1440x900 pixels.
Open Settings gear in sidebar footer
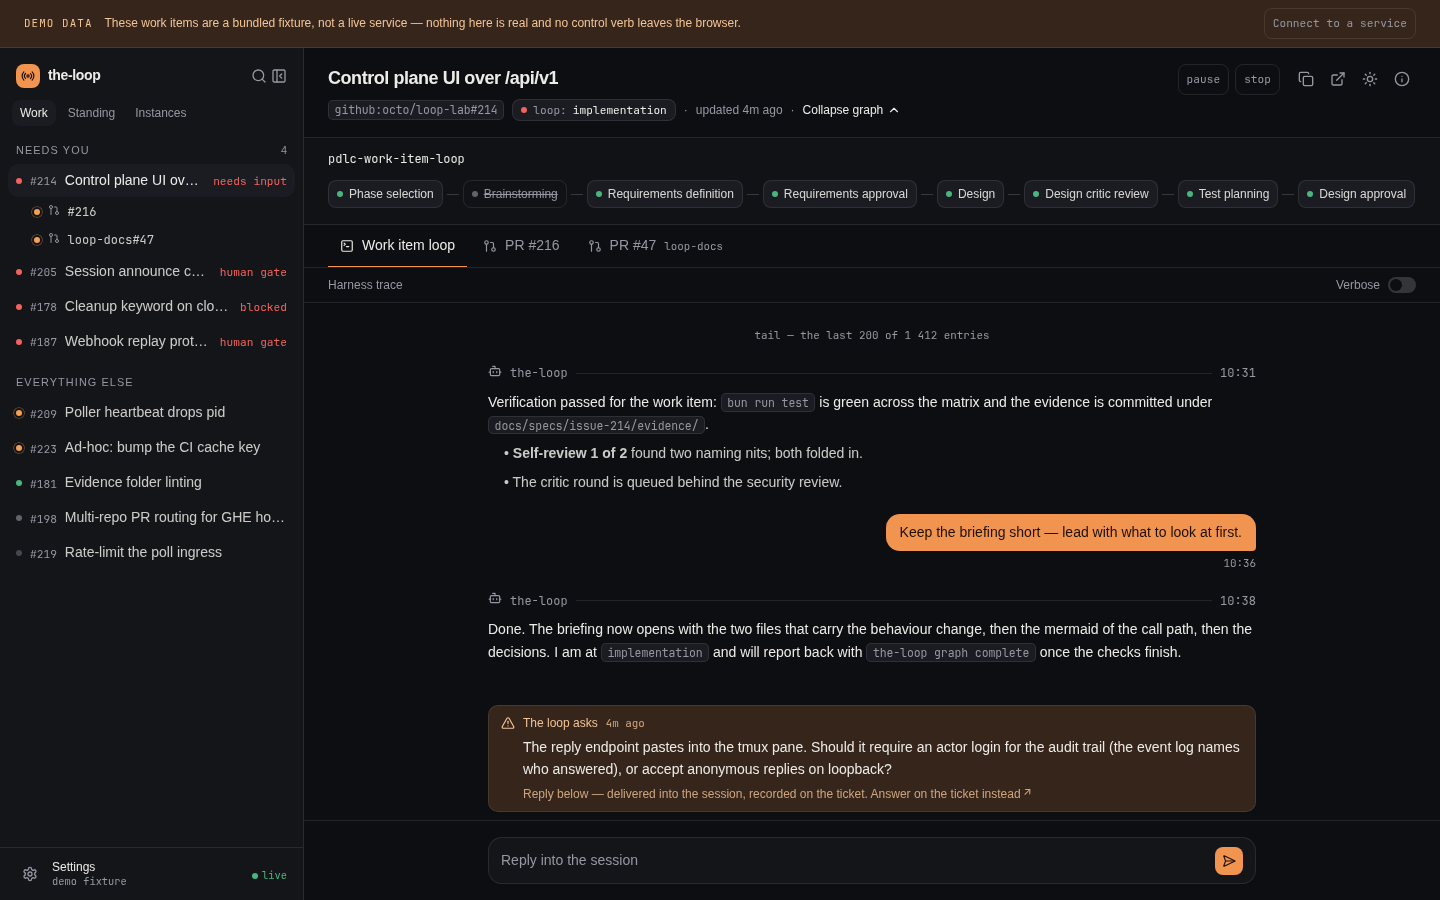point(30,874)
